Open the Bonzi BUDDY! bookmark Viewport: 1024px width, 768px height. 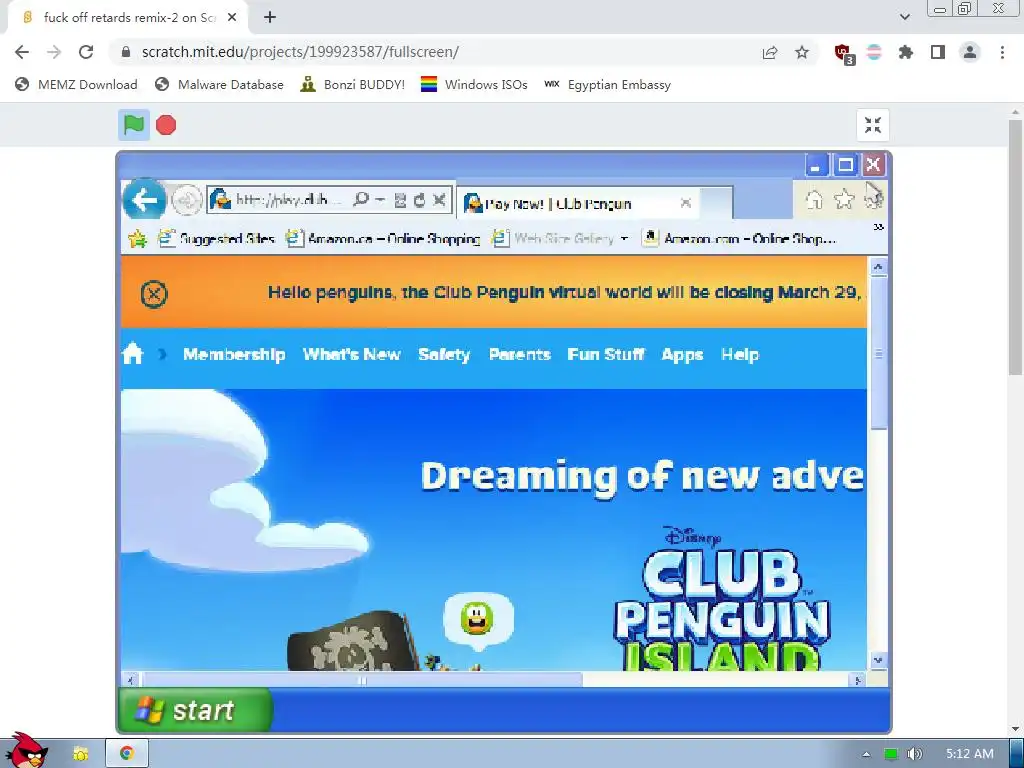[353, 84]
